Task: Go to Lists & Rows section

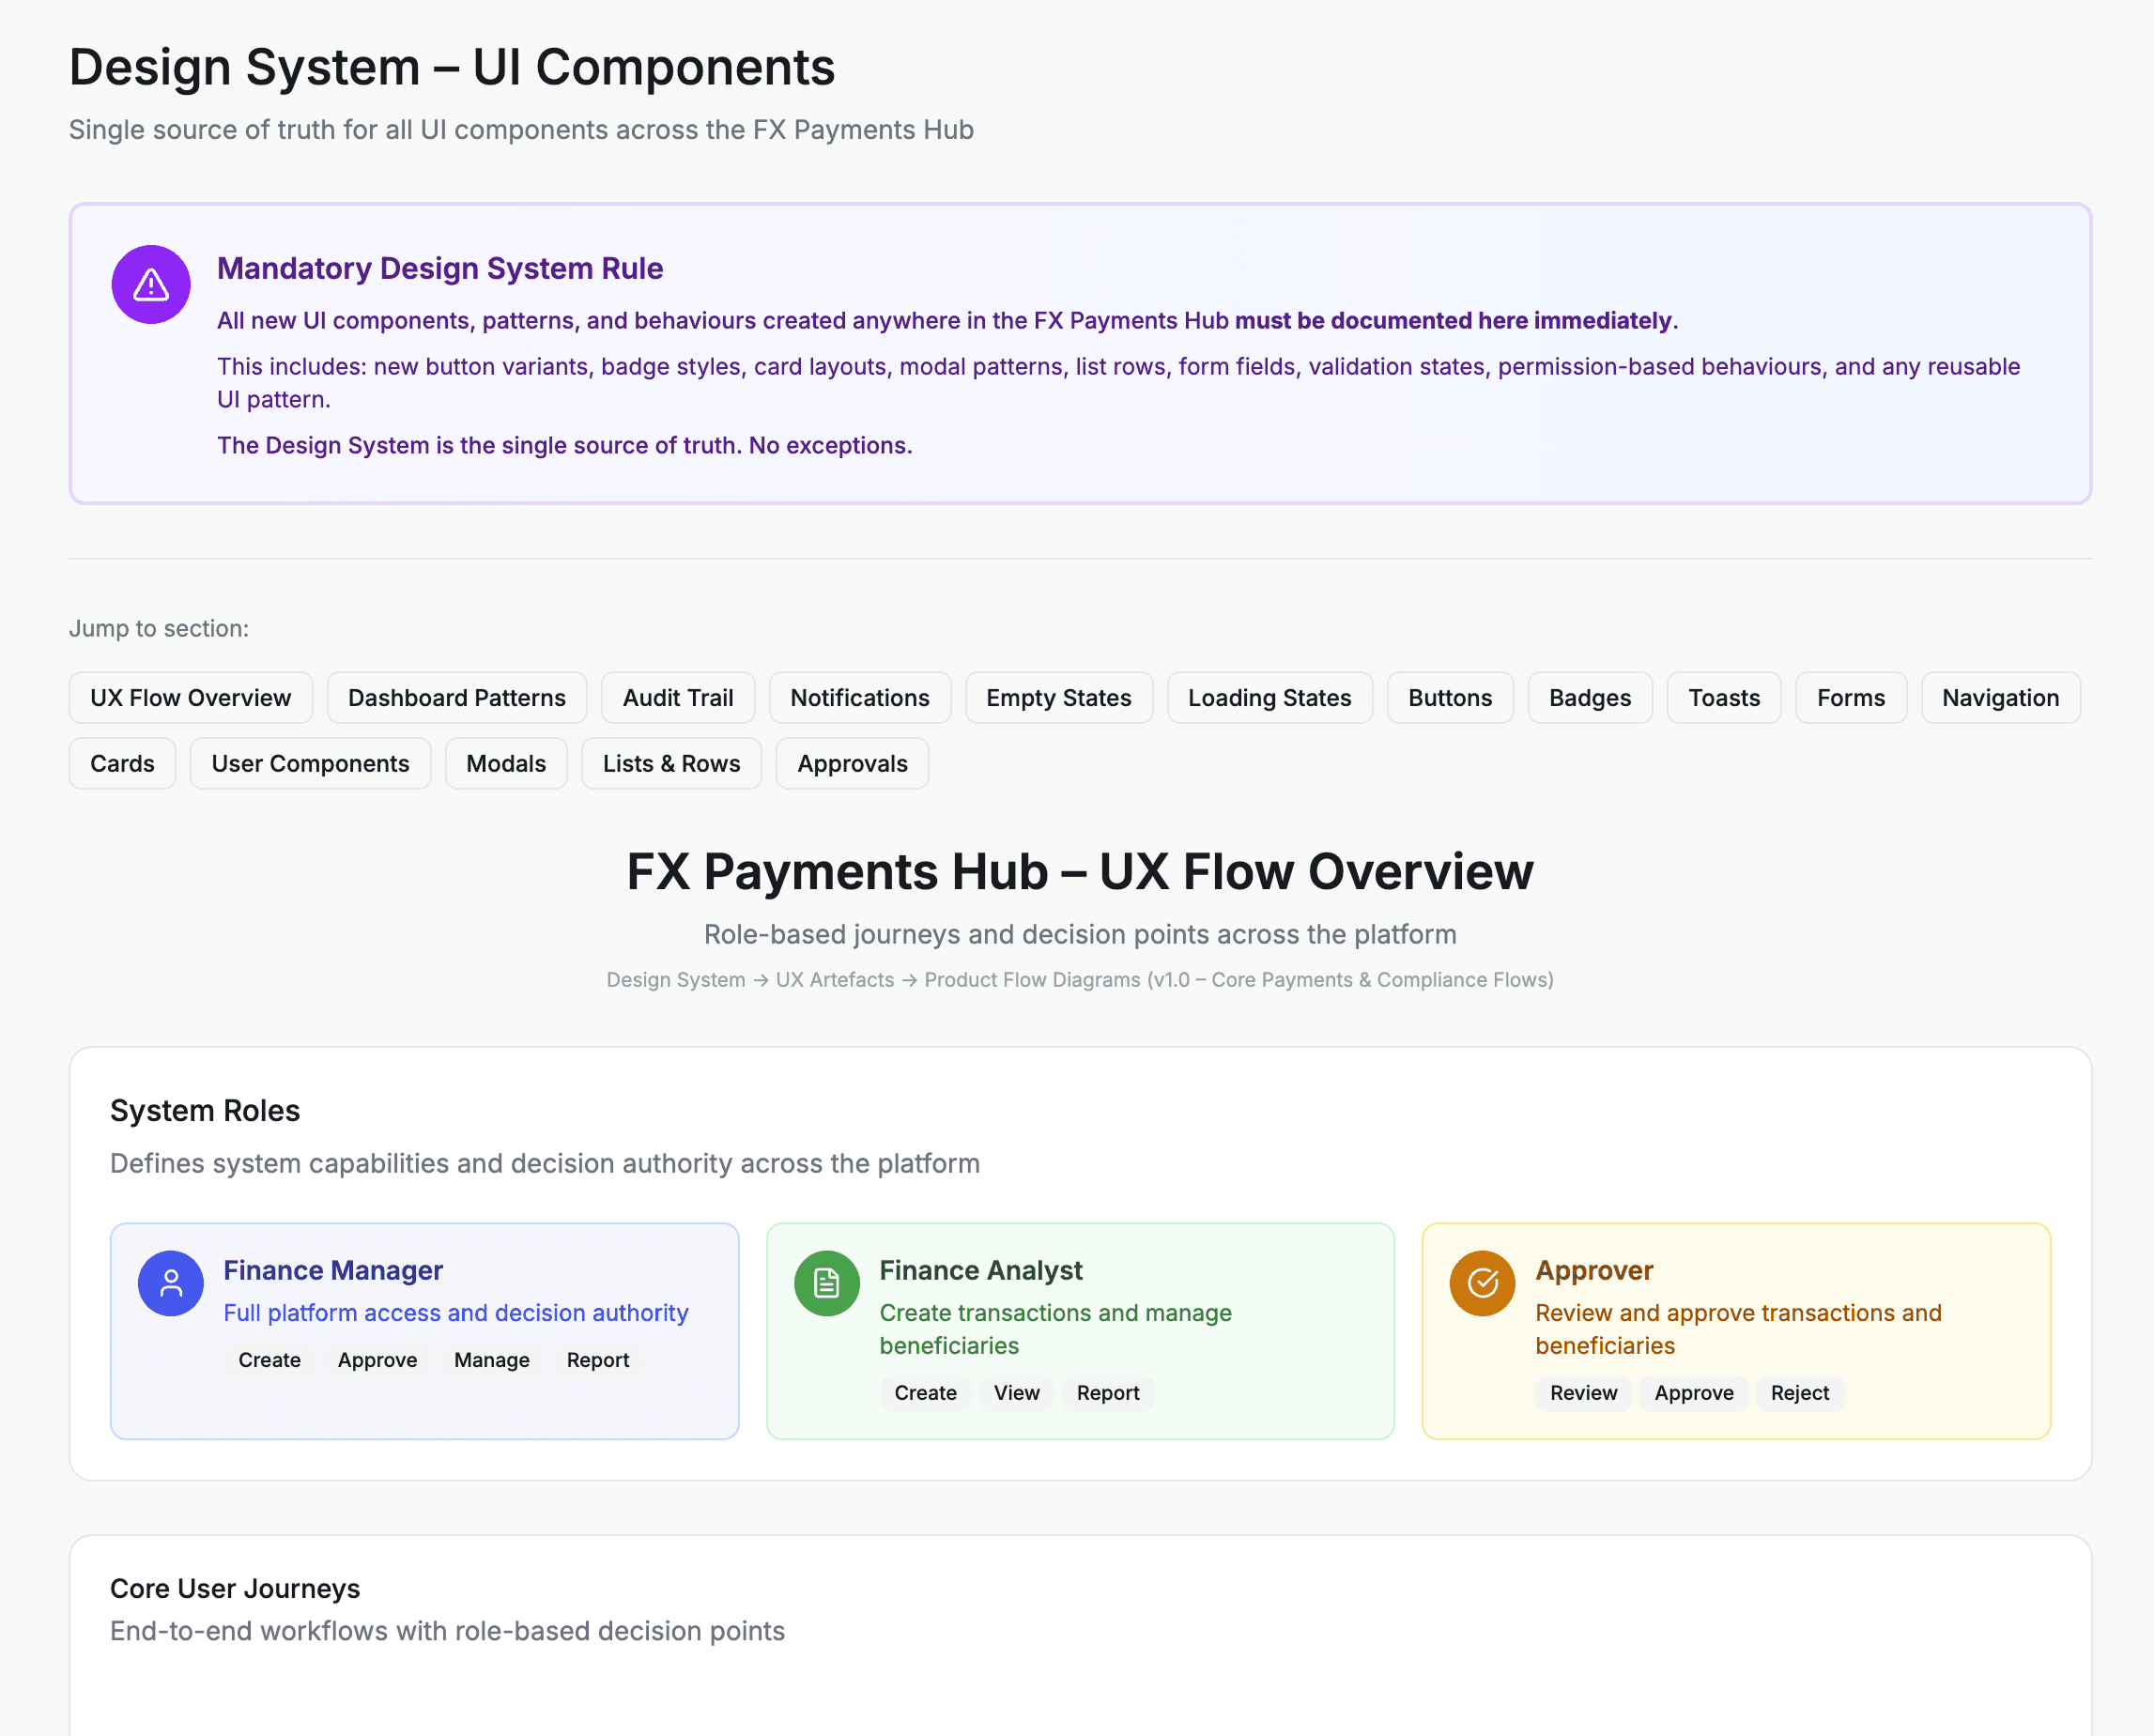Action: click(x=671, y=764)
